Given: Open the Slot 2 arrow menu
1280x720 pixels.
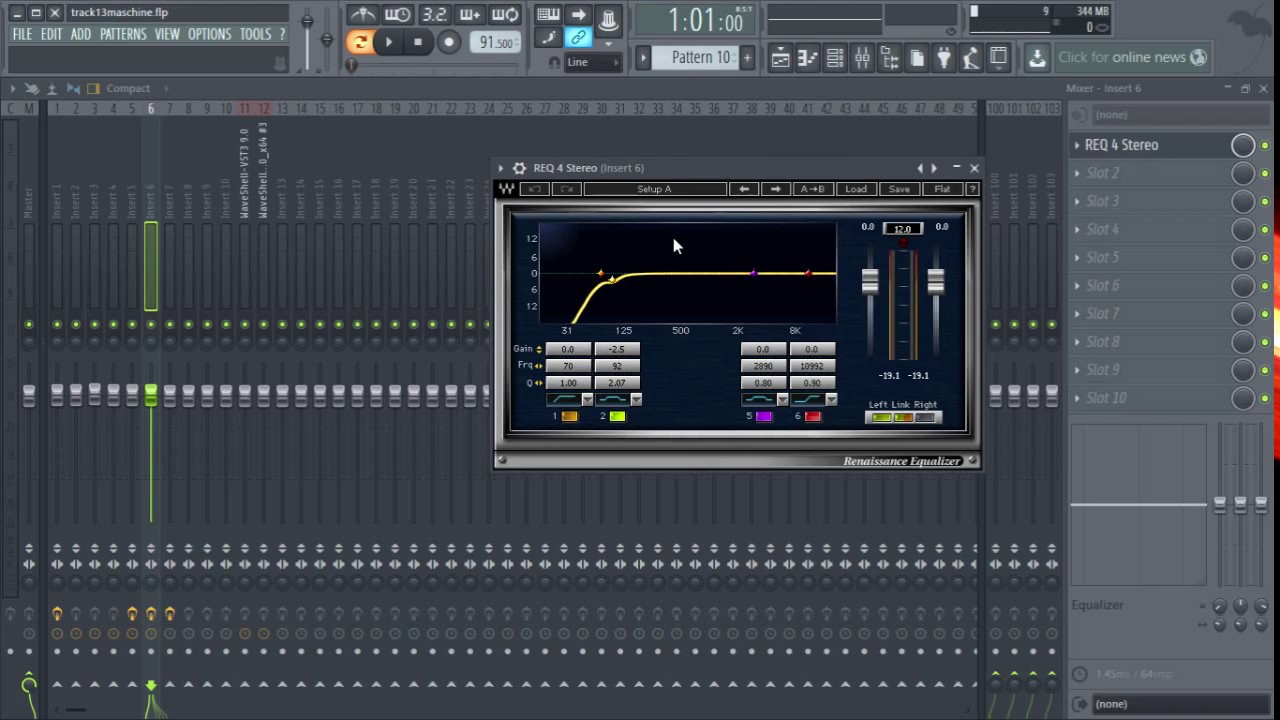Looking at the screenshot, I should point(1077,173).
